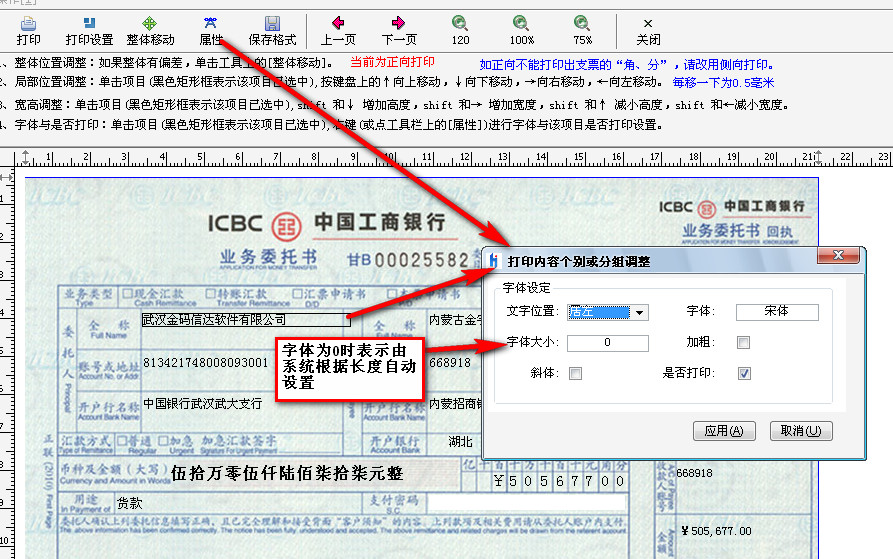Open the 文字位置 text position dropdown
Screen dimensions: 893x559
640,313
